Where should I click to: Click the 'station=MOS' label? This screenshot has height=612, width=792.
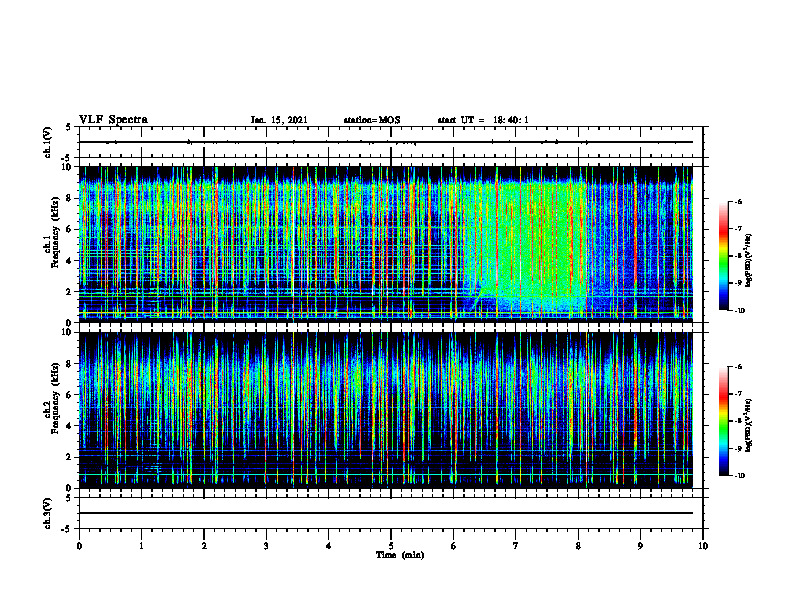click(x=372, y=120)
